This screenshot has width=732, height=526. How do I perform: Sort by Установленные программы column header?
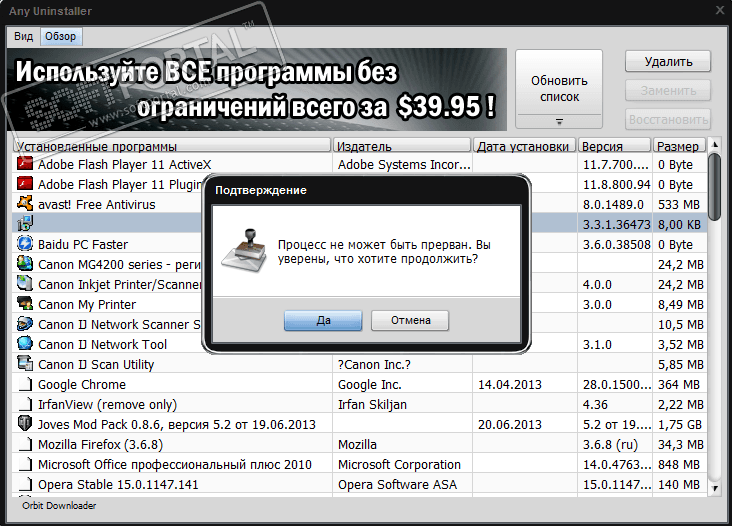click(x=171, y=146)
